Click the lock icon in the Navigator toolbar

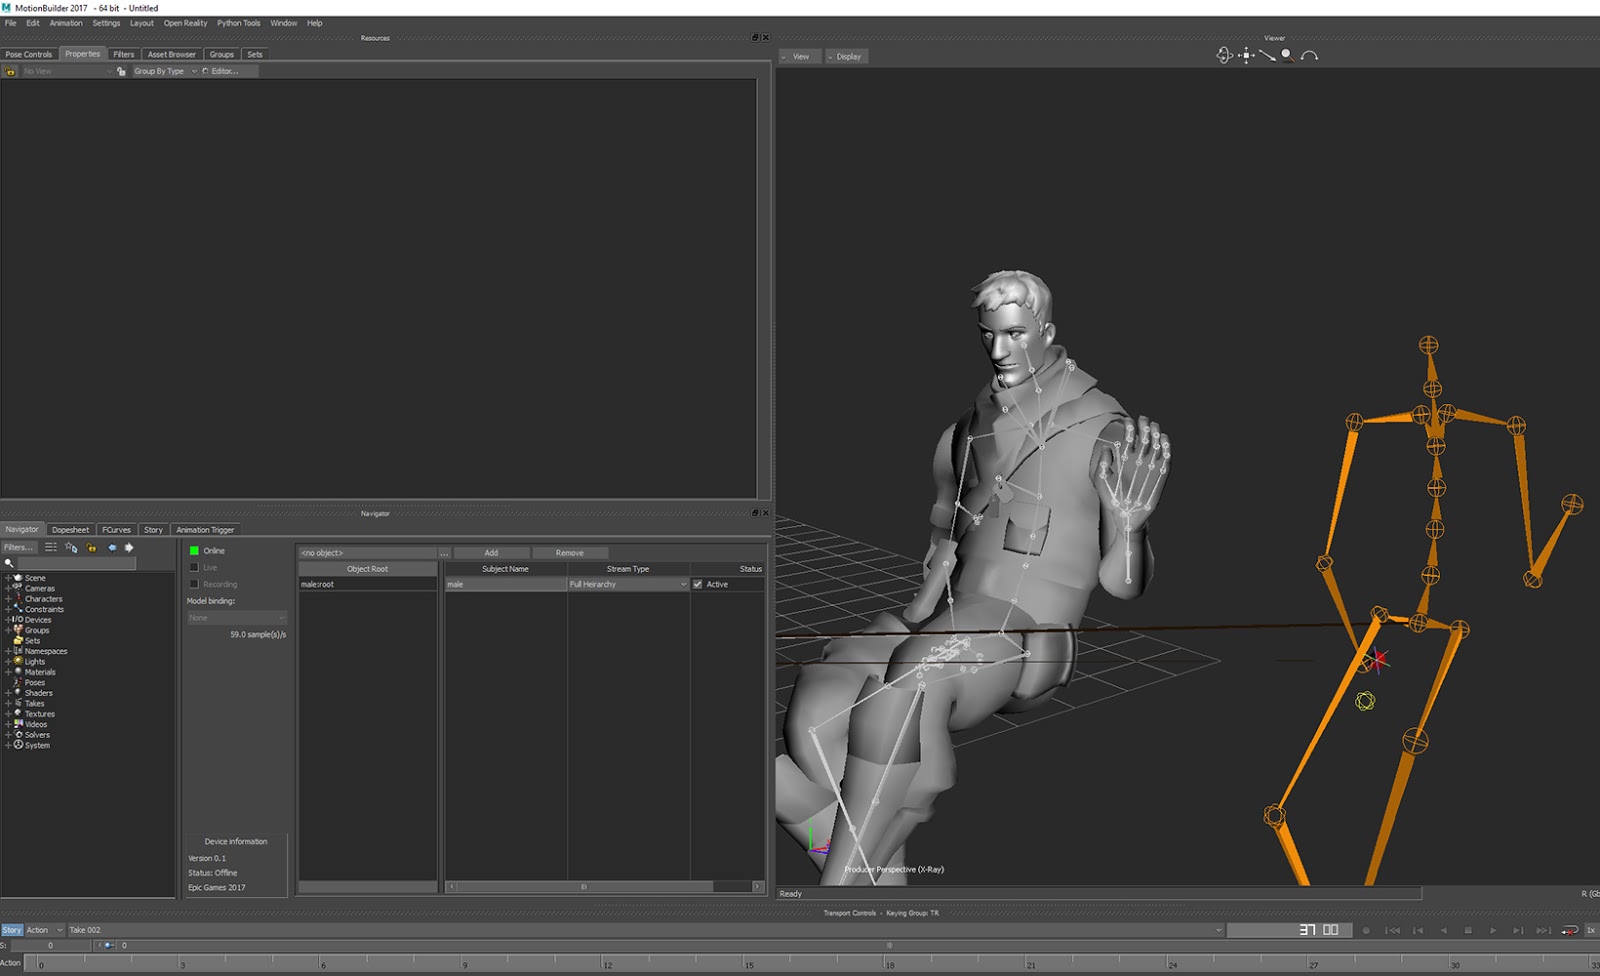click(x=90, y=548)
